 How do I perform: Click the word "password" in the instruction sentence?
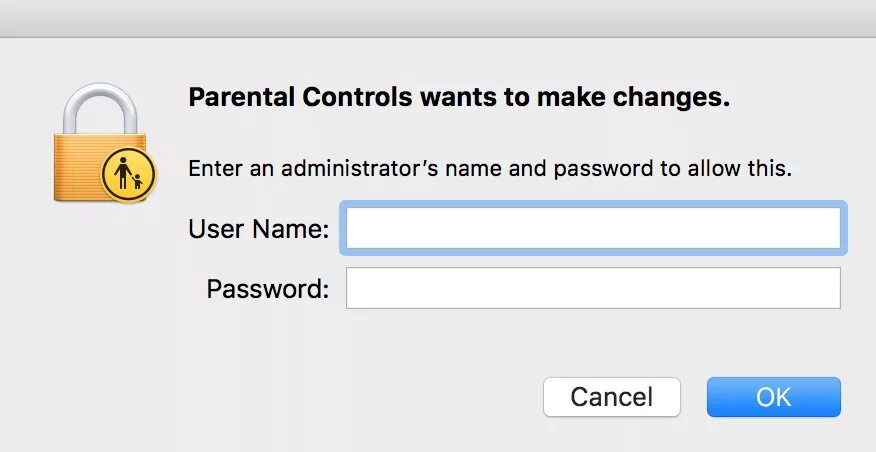[600, 169]
